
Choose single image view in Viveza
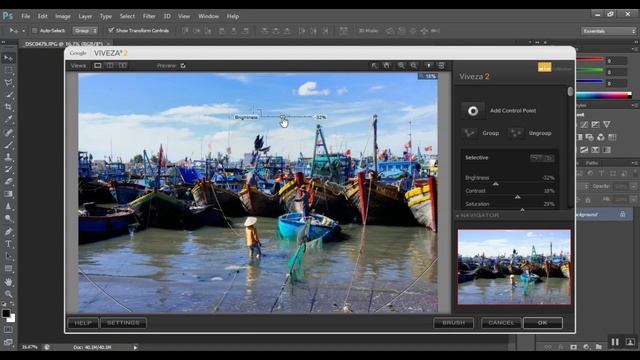pos(98,65)
